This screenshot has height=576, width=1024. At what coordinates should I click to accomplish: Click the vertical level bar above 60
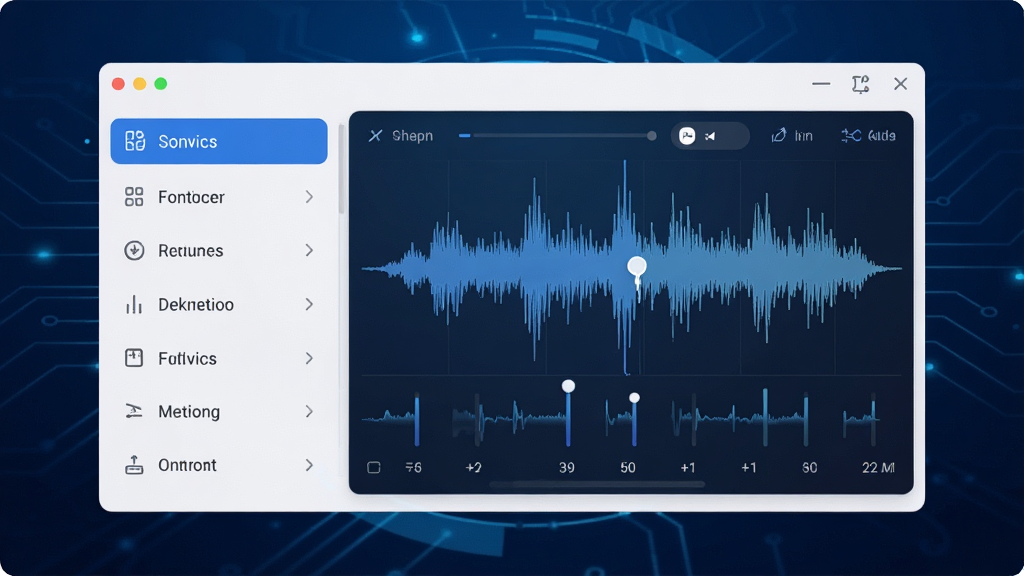click(806, 419)
